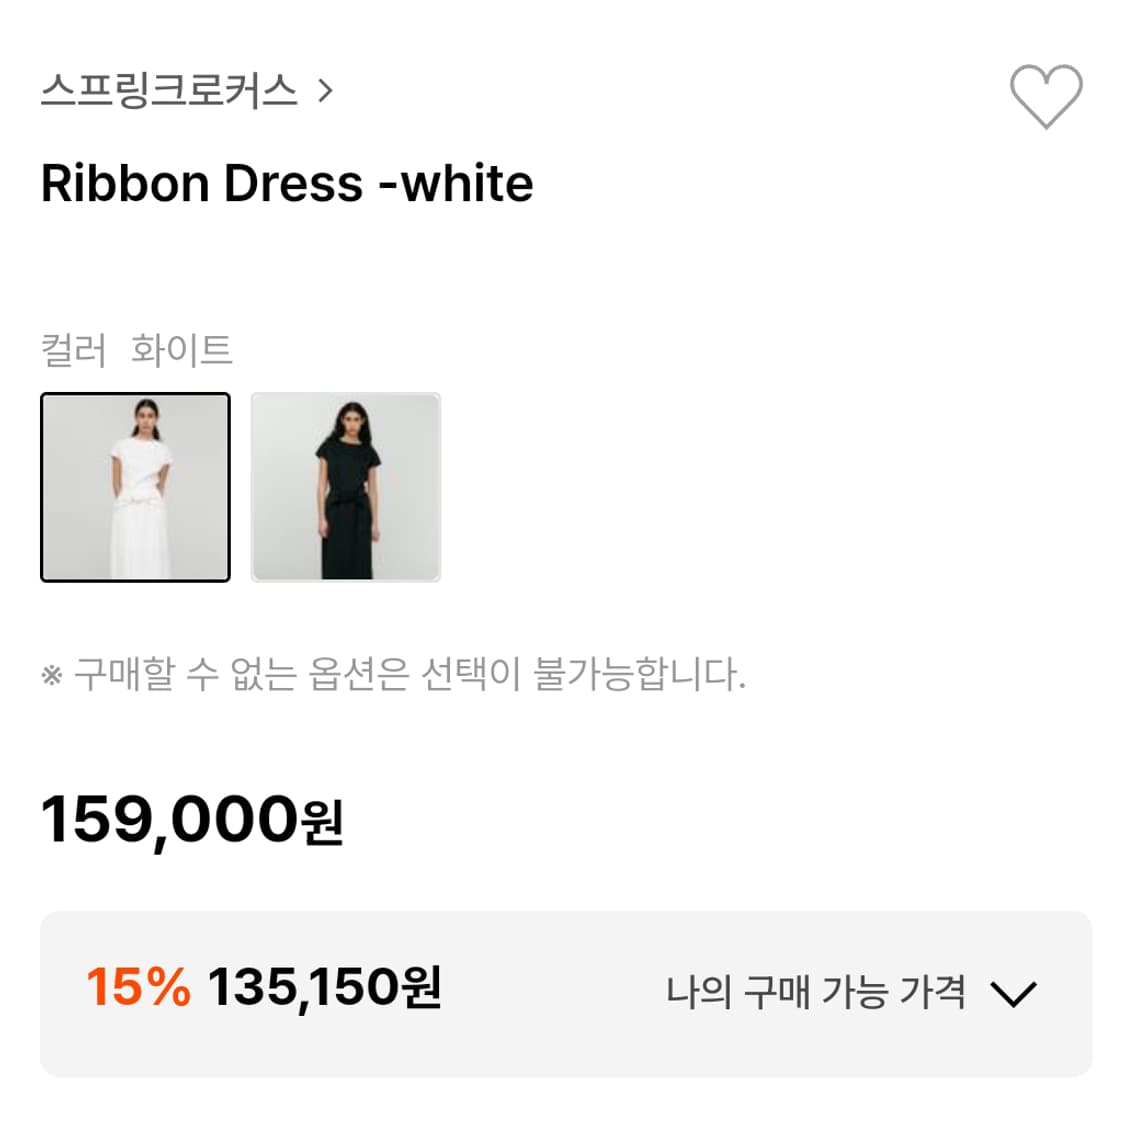The width and height of the screenshot is (1125, 1125).
Task: Click the discounted price 135,150원
Action: (323, 988)
